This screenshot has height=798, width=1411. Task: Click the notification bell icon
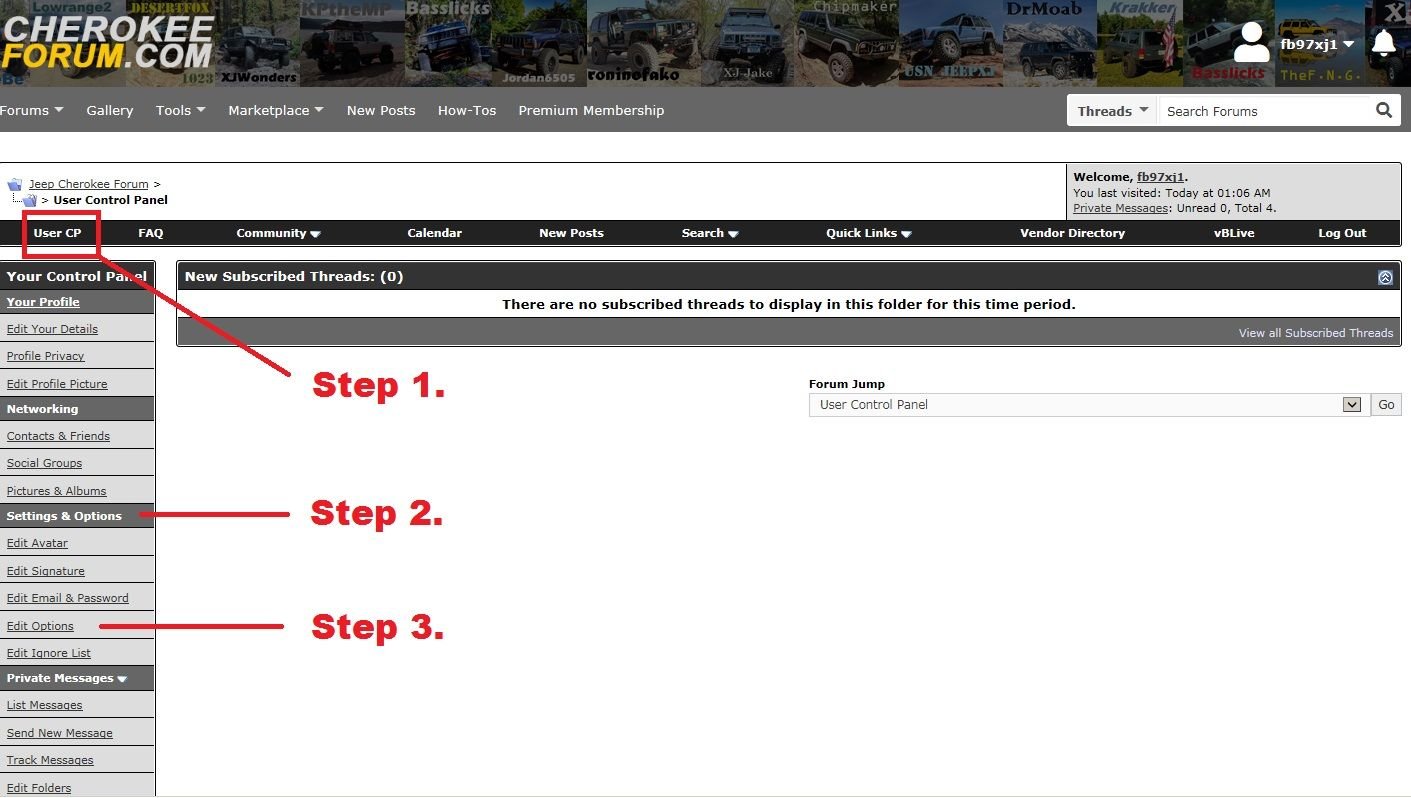coord(1384,43)
